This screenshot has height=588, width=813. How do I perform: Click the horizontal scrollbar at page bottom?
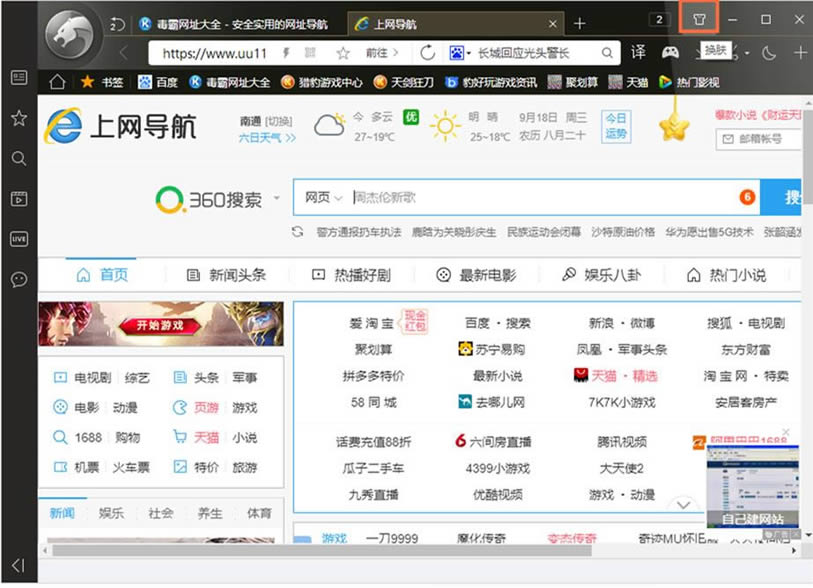[320, 550]
